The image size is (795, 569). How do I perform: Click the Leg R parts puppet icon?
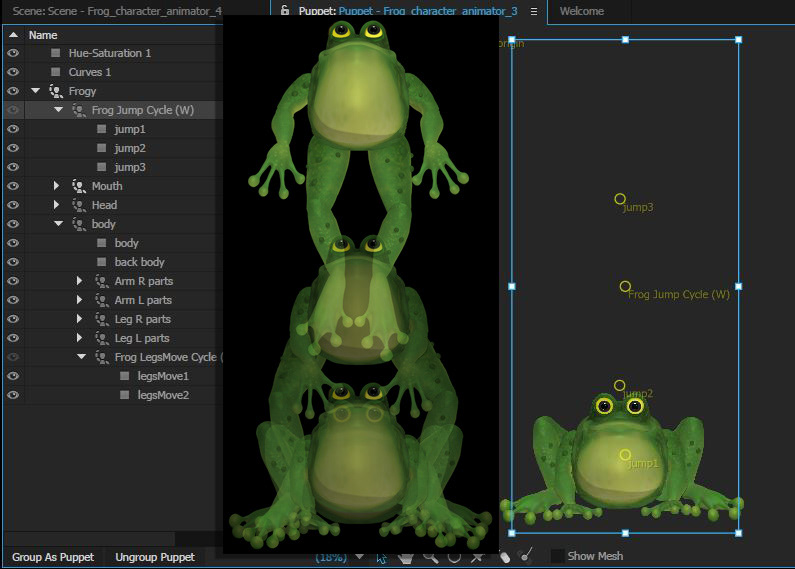102,319
